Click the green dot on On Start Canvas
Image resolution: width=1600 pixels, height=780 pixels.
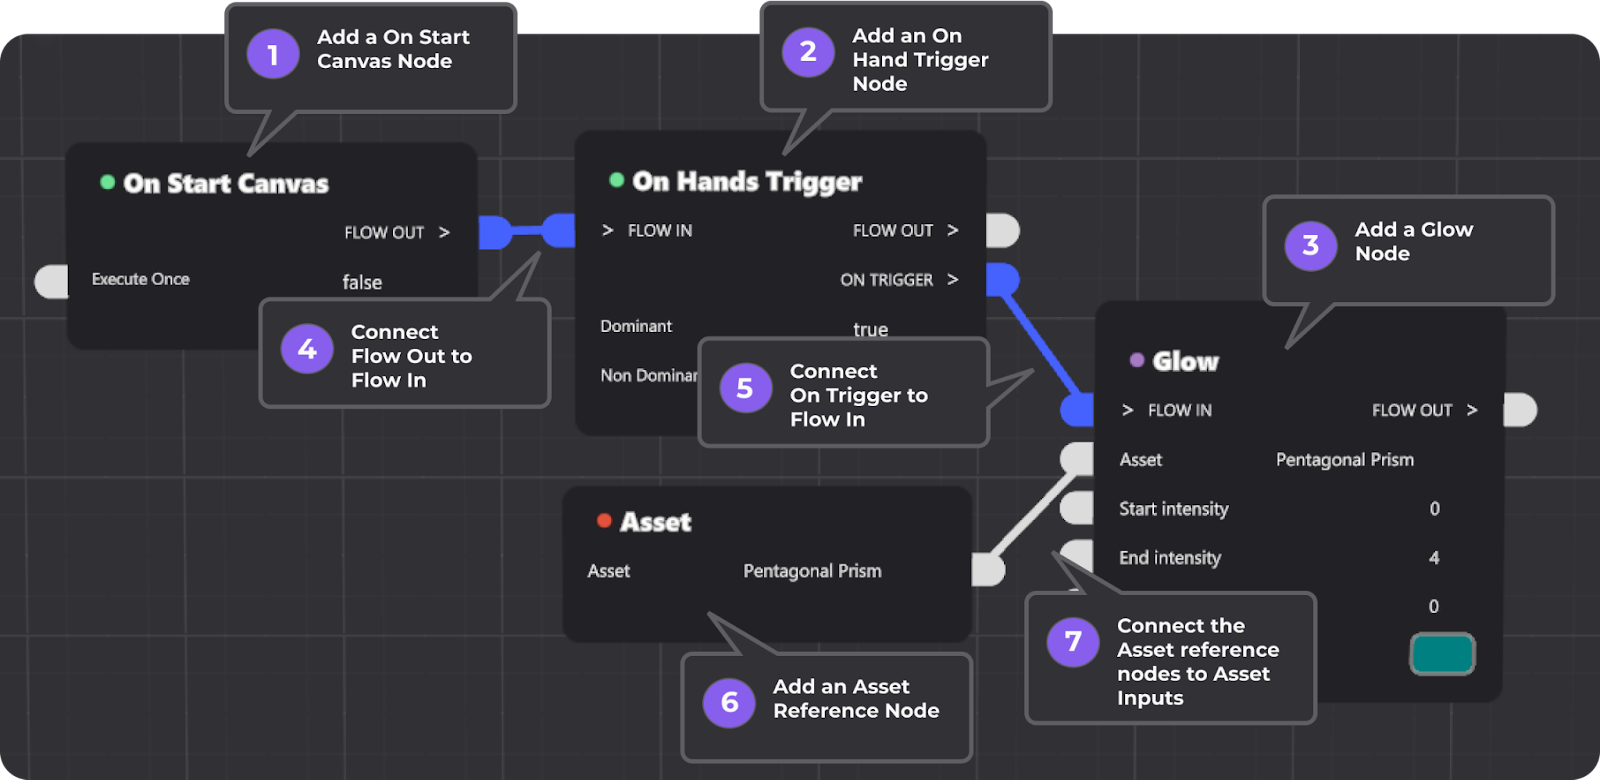tap(108, 182)
